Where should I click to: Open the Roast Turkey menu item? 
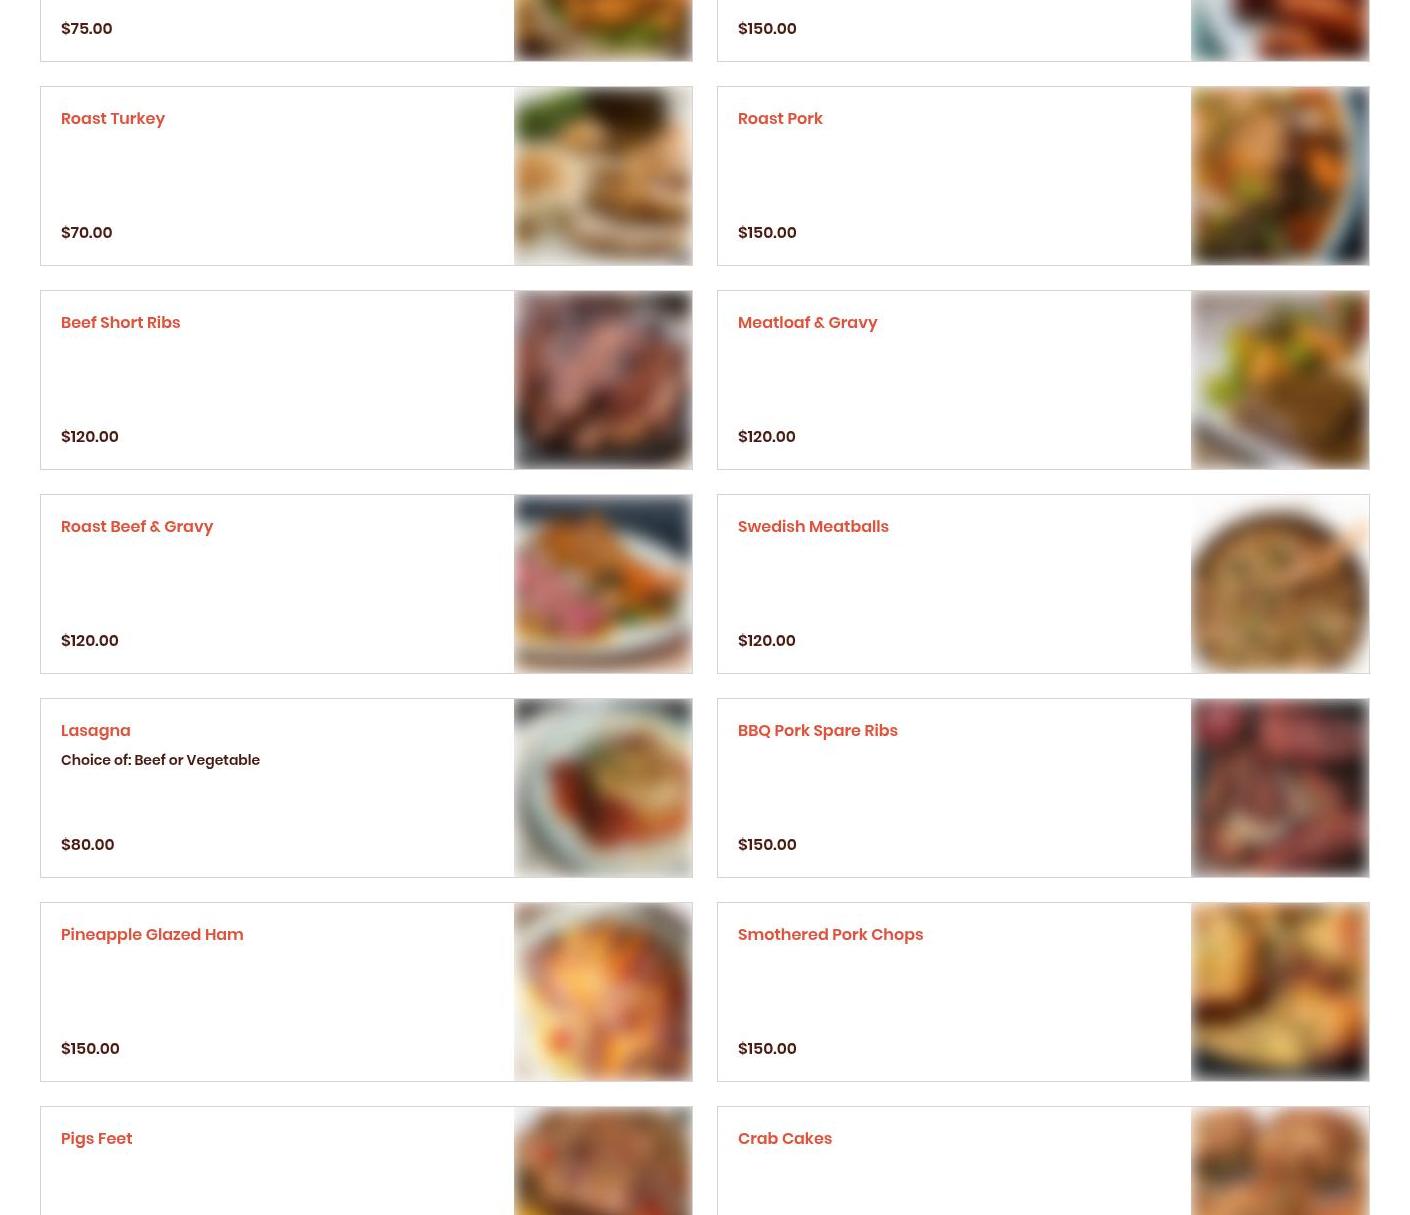[x=366, y=176]
